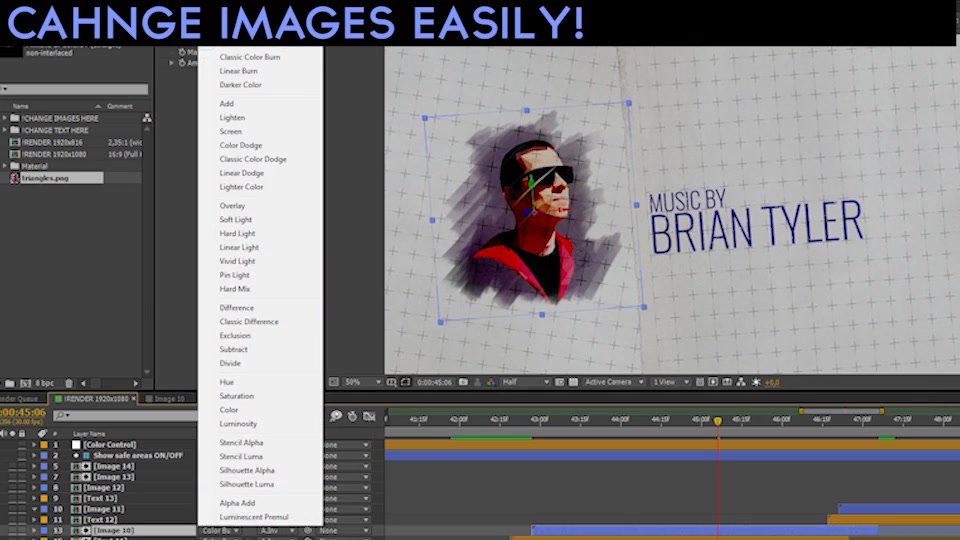Click the audio speaker column header icon
The height and width of the screenshot is (540, 960).
4,433
